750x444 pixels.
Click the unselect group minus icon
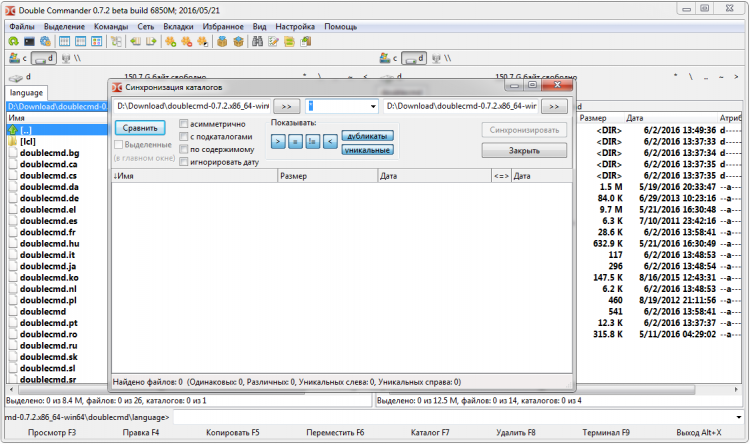point(187,42)
